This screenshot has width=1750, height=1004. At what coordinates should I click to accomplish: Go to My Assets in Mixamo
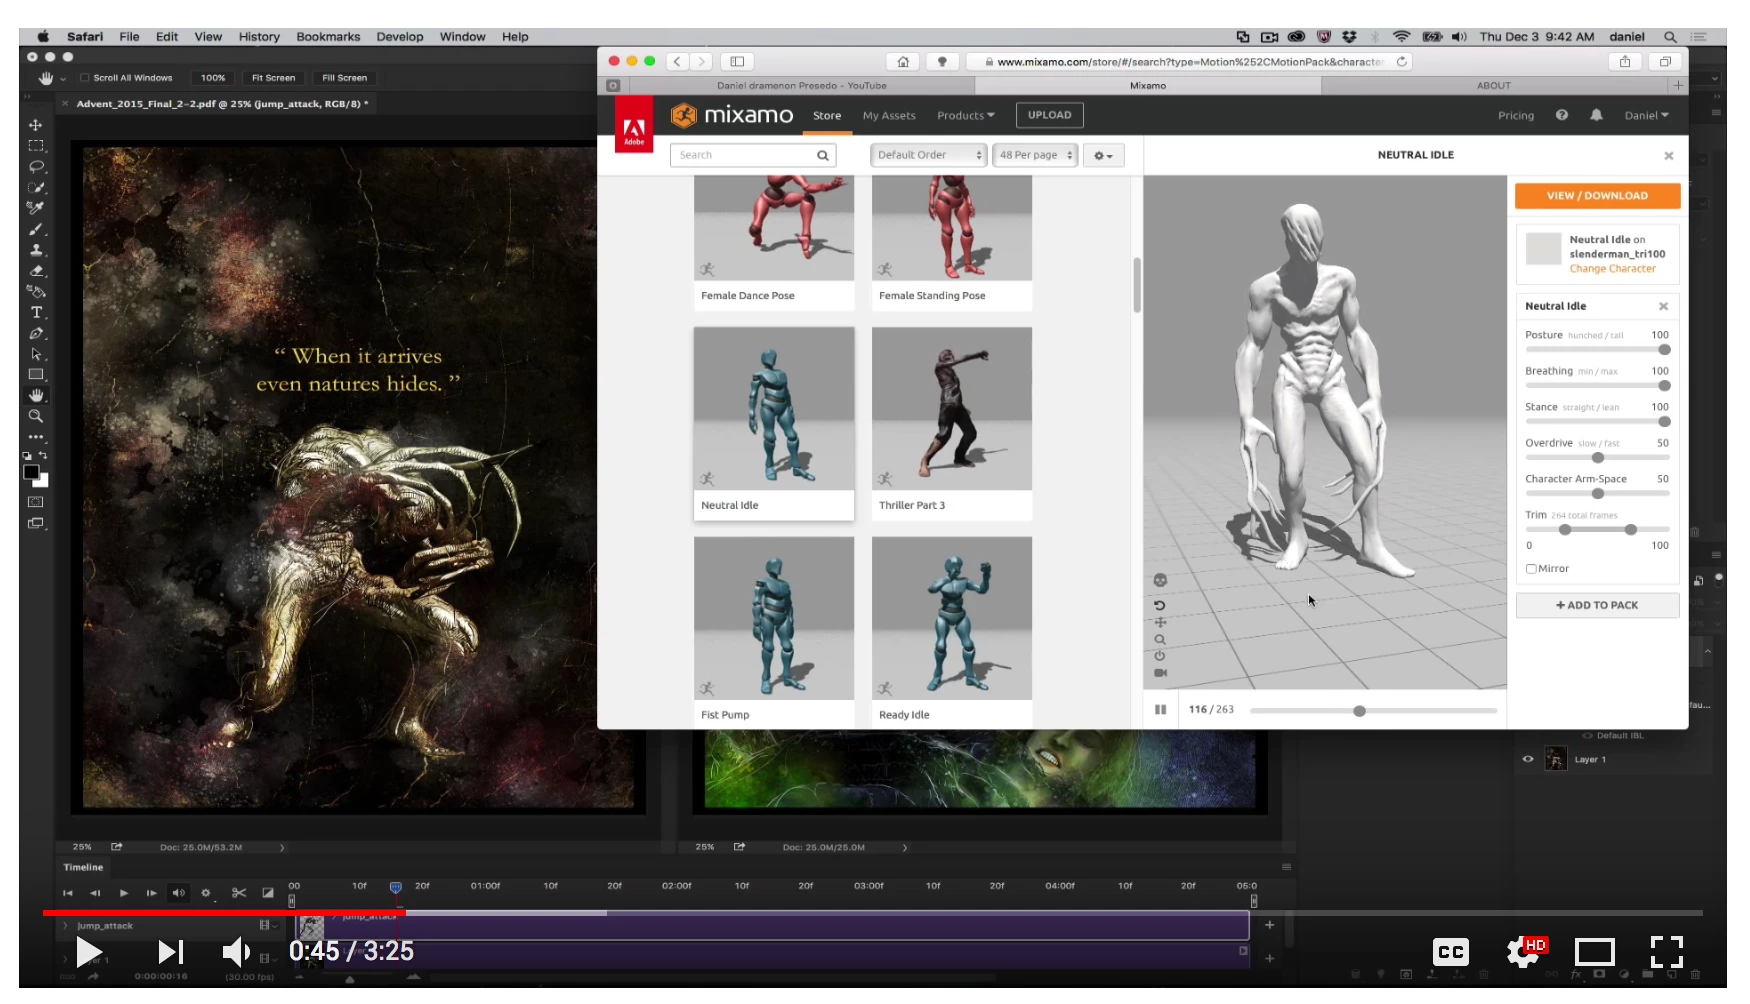pos(889,115)
